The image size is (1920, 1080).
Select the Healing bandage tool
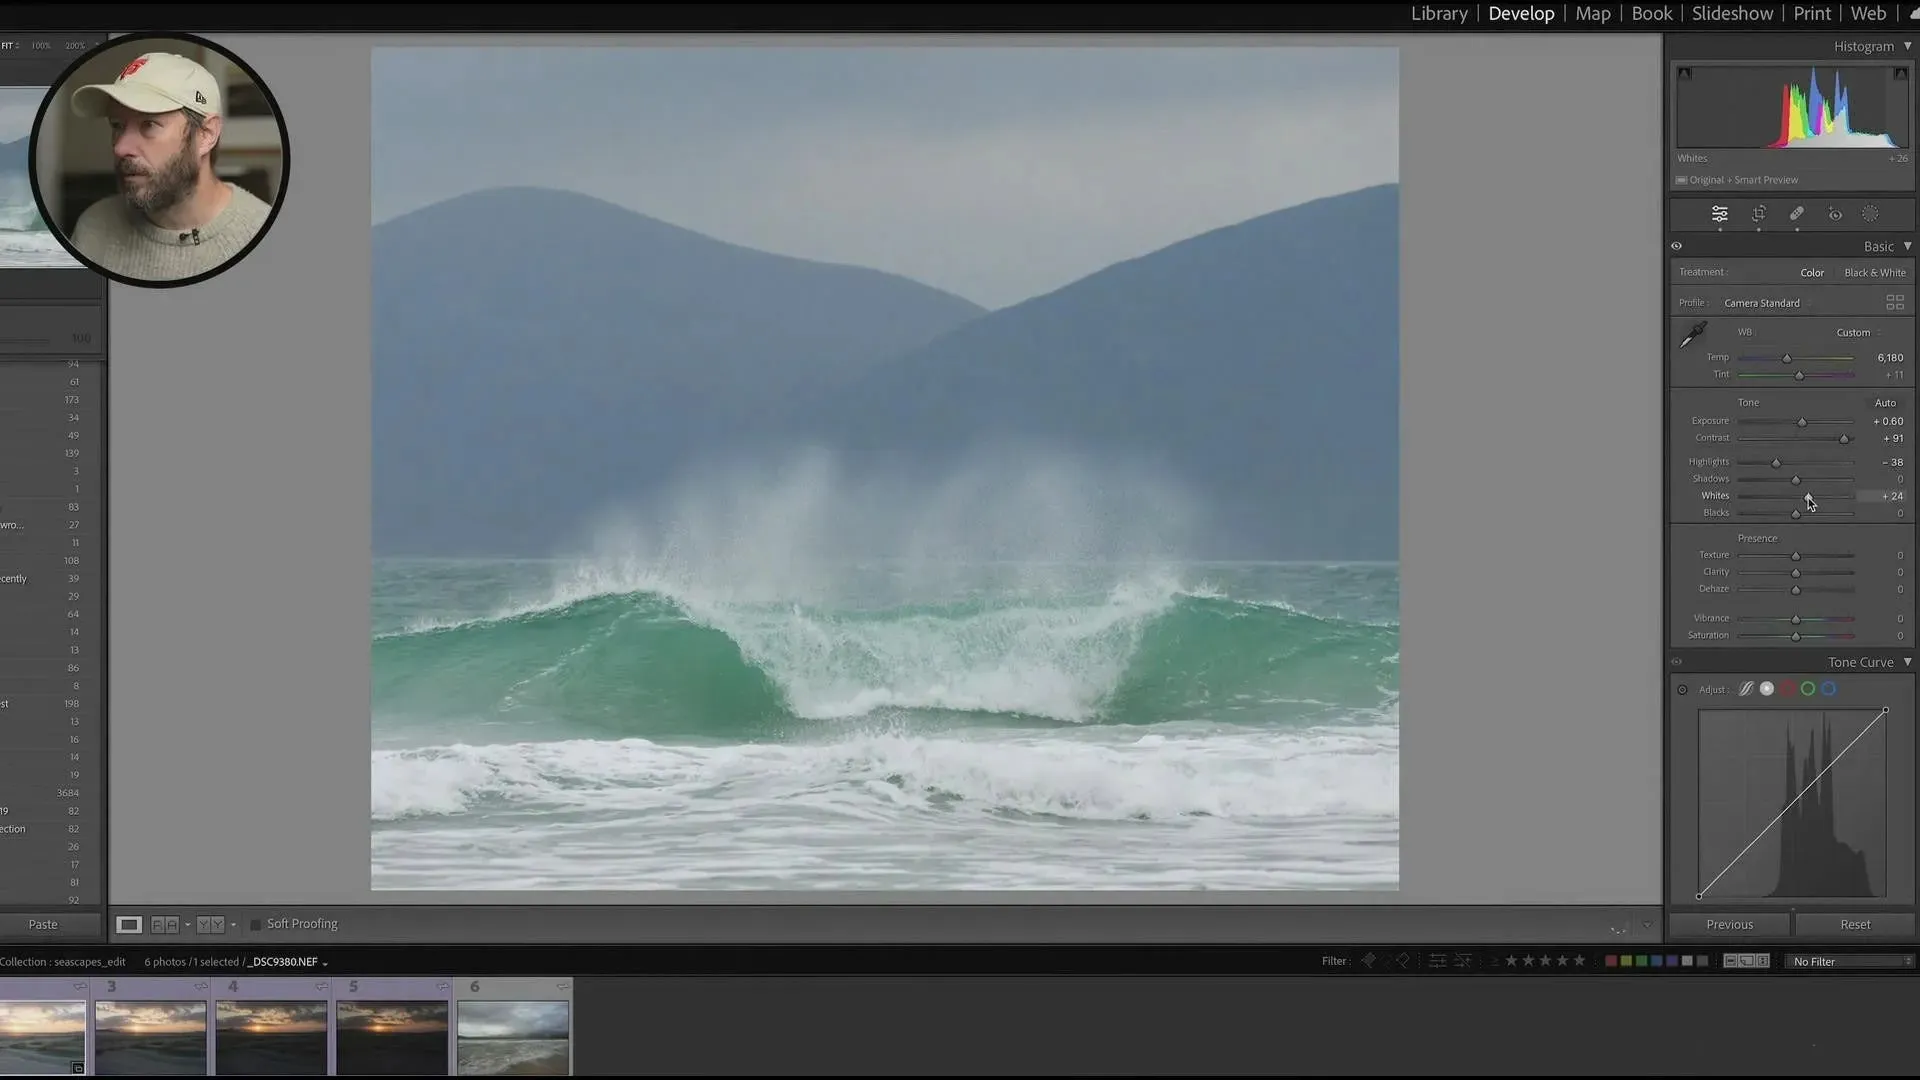click(1796, 214)
